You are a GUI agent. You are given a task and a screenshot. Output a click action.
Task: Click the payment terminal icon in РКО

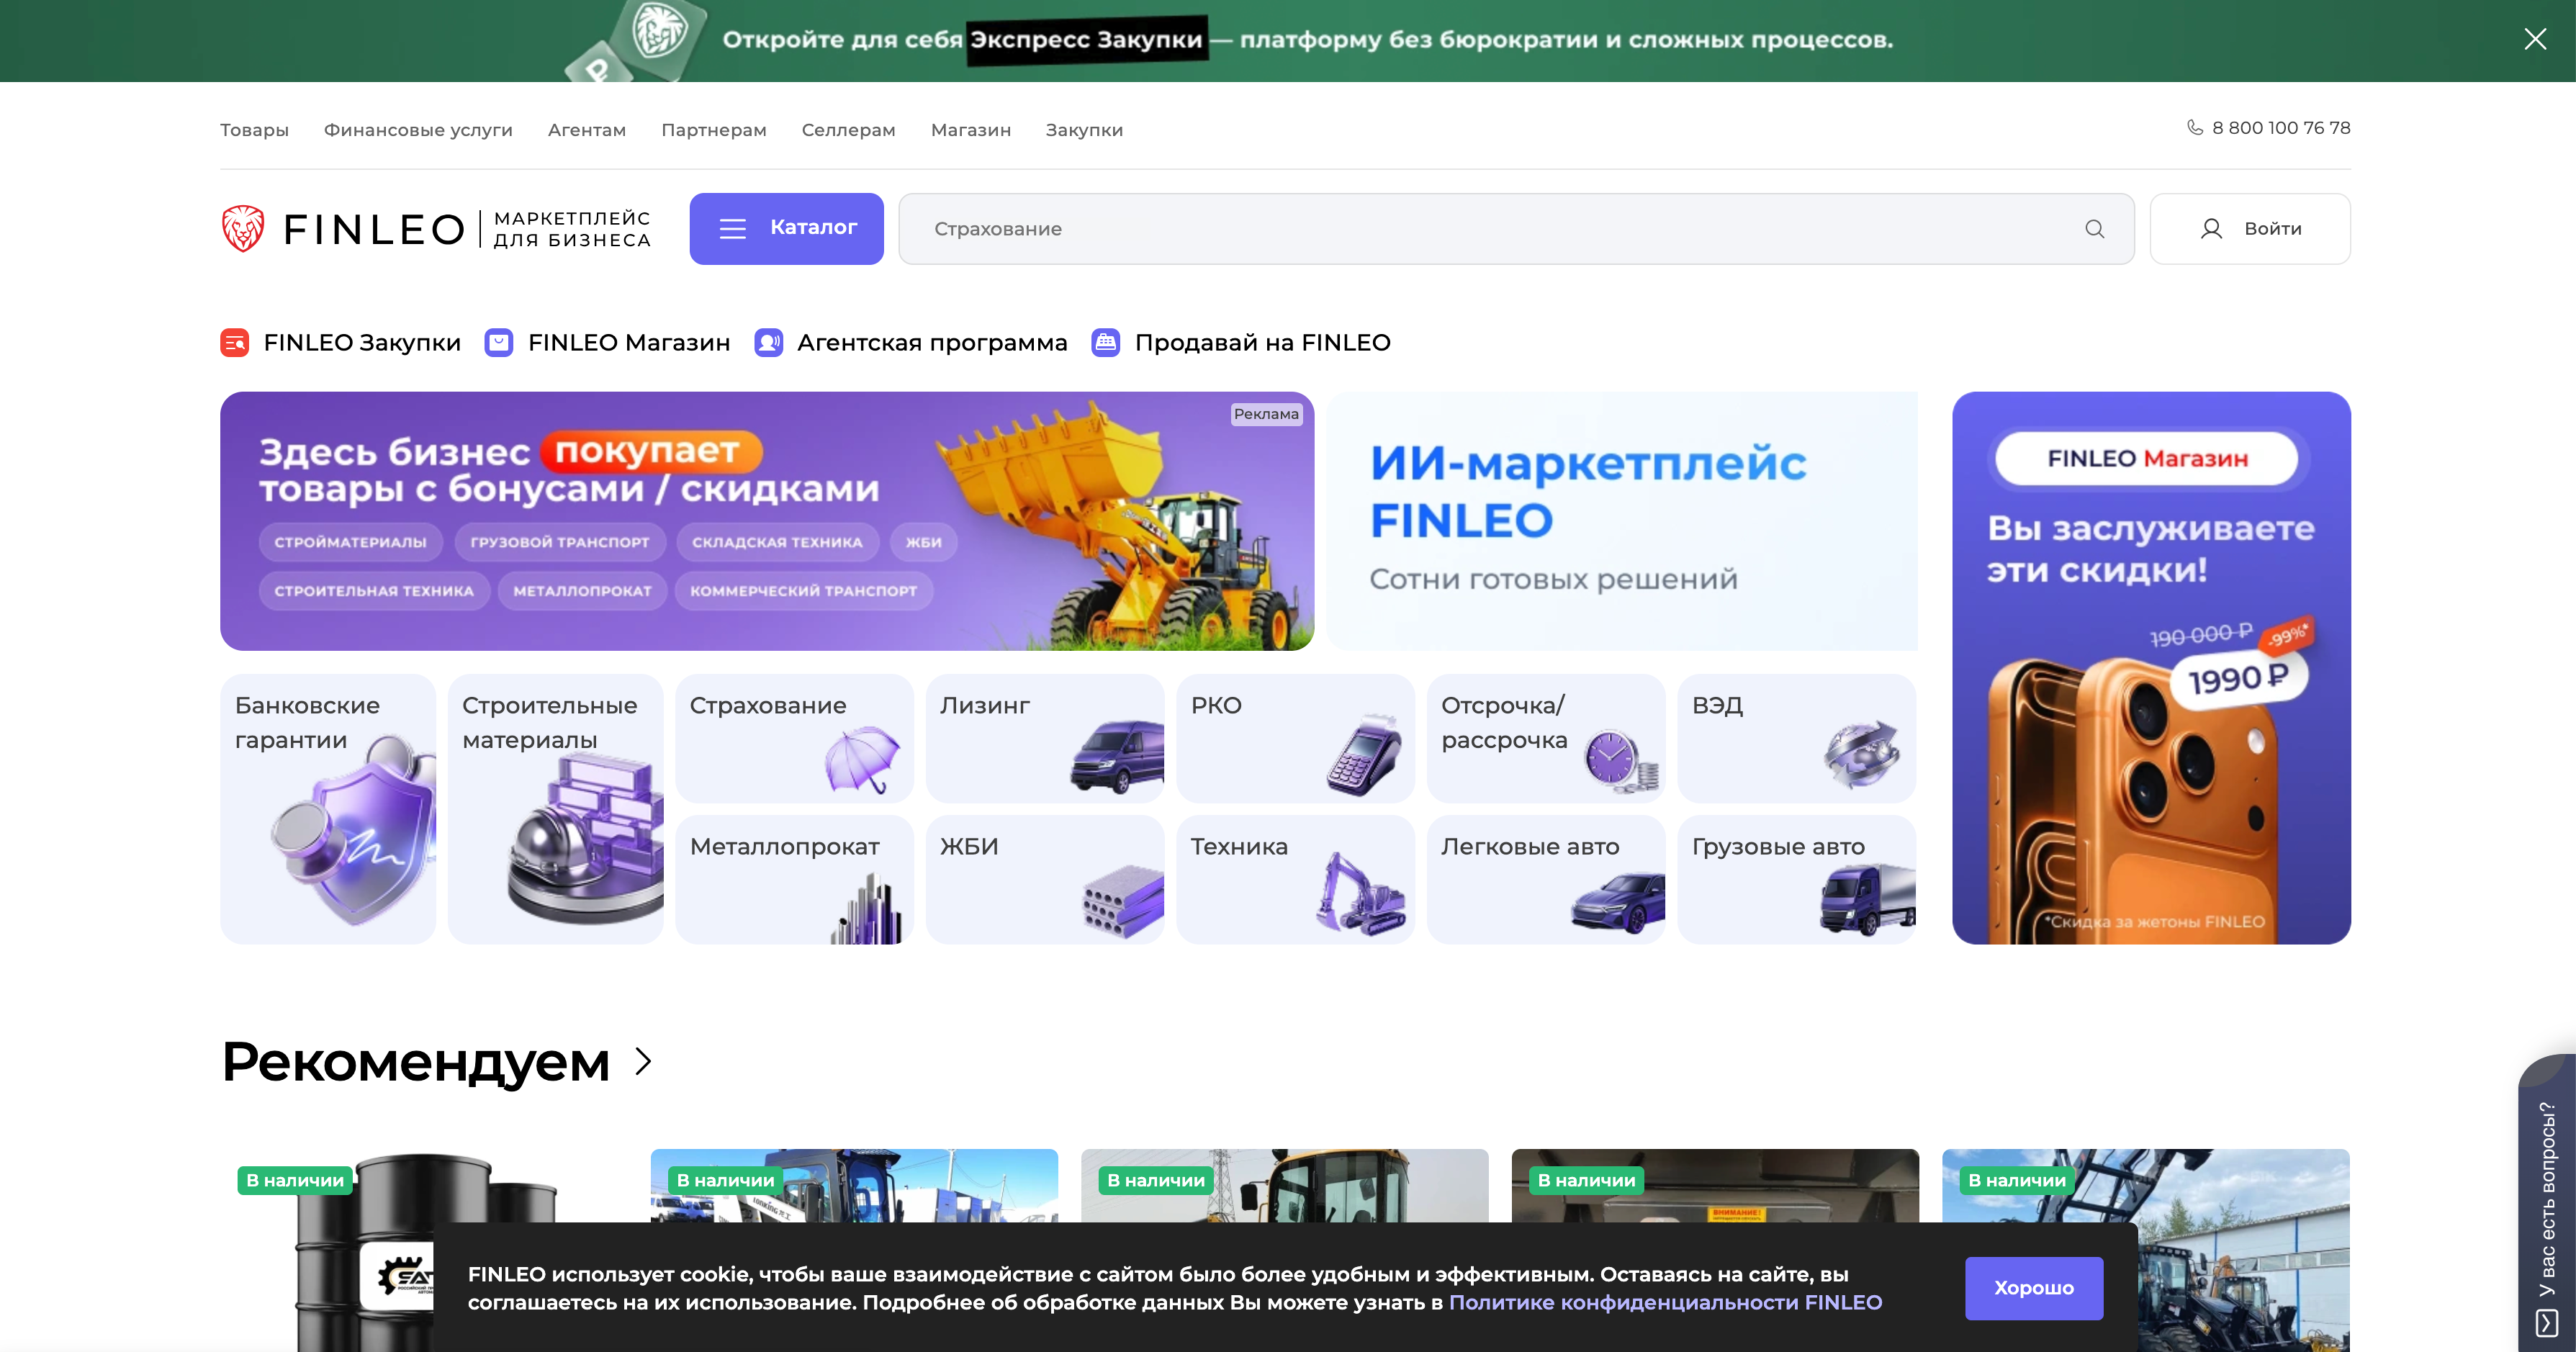(1364, 755)
